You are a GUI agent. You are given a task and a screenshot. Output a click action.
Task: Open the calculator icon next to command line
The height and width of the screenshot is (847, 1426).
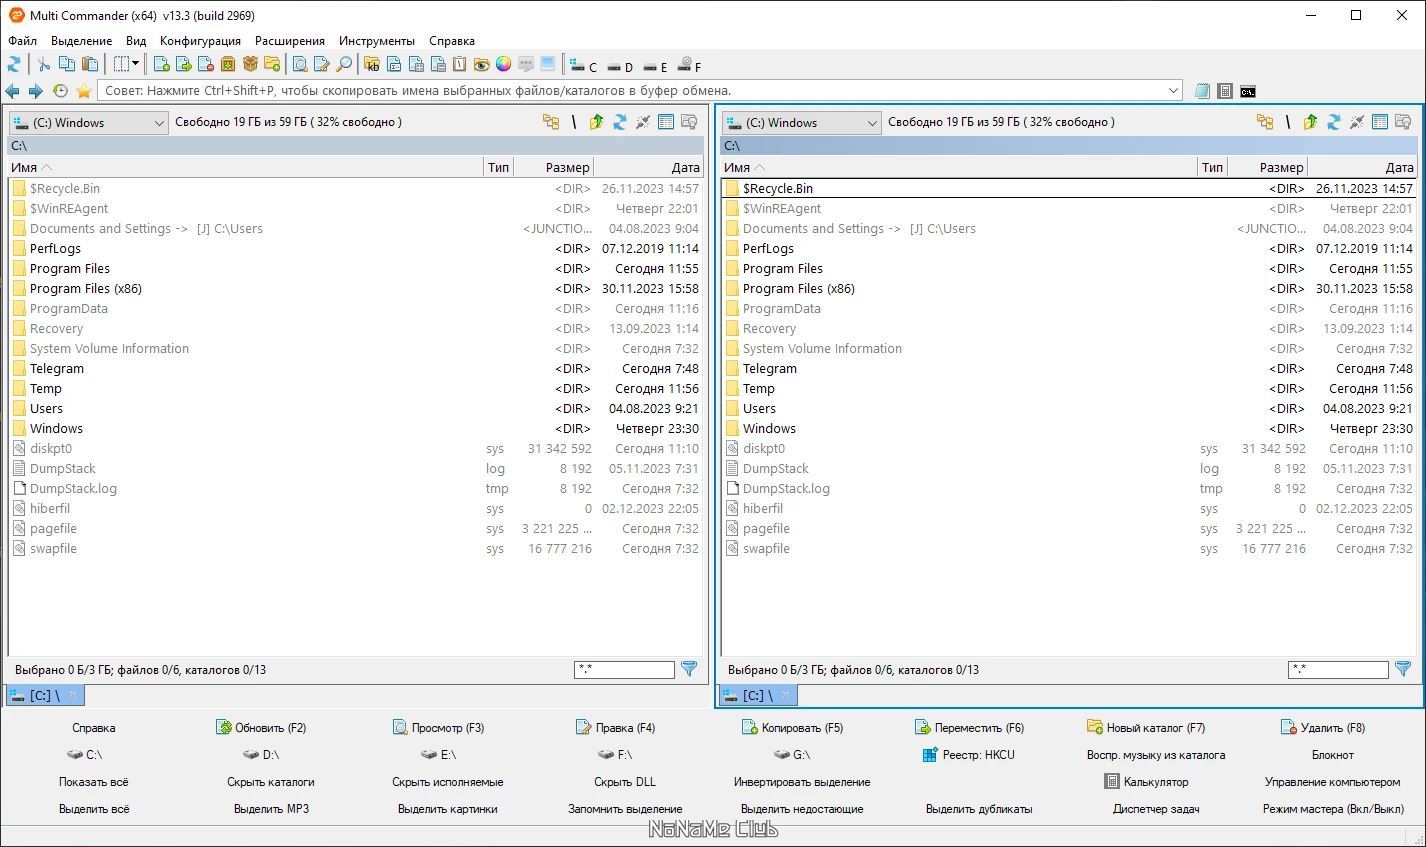tap(1225, 91)
